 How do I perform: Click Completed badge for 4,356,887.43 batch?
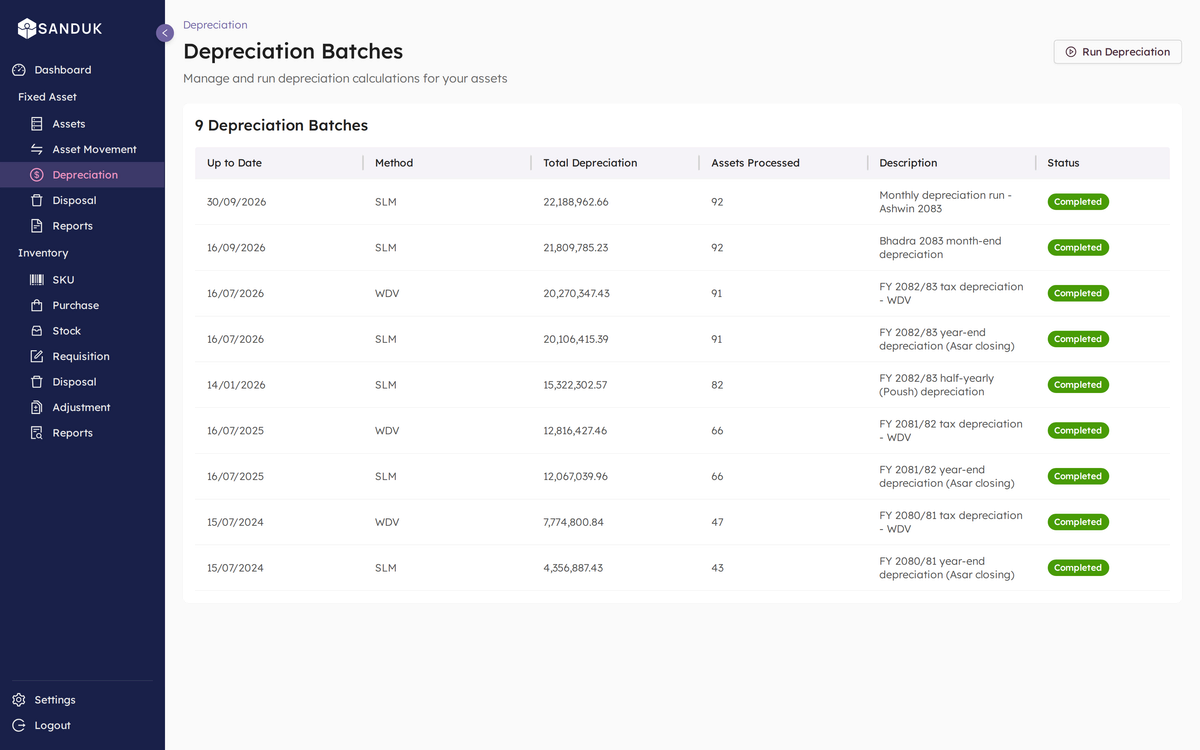(x=1078, y=568)
